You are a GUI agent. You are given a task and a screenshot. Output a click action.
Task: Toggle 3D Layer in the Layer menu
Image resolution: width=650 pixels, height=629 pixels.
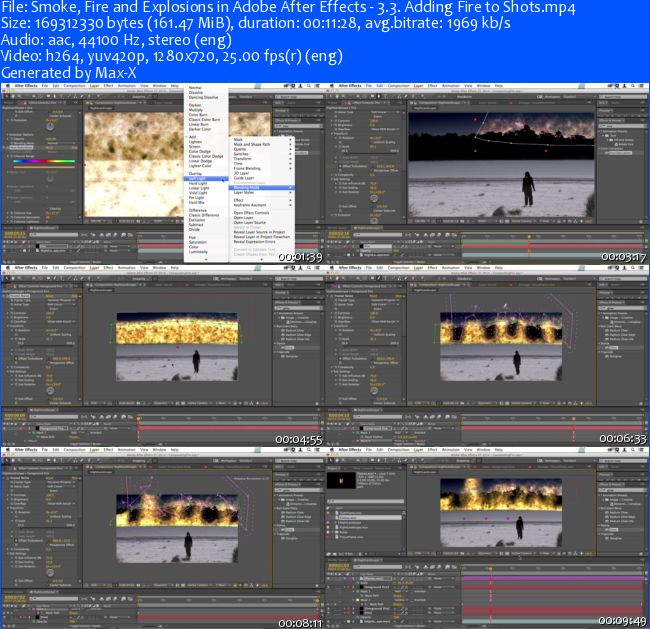(262, 173)
